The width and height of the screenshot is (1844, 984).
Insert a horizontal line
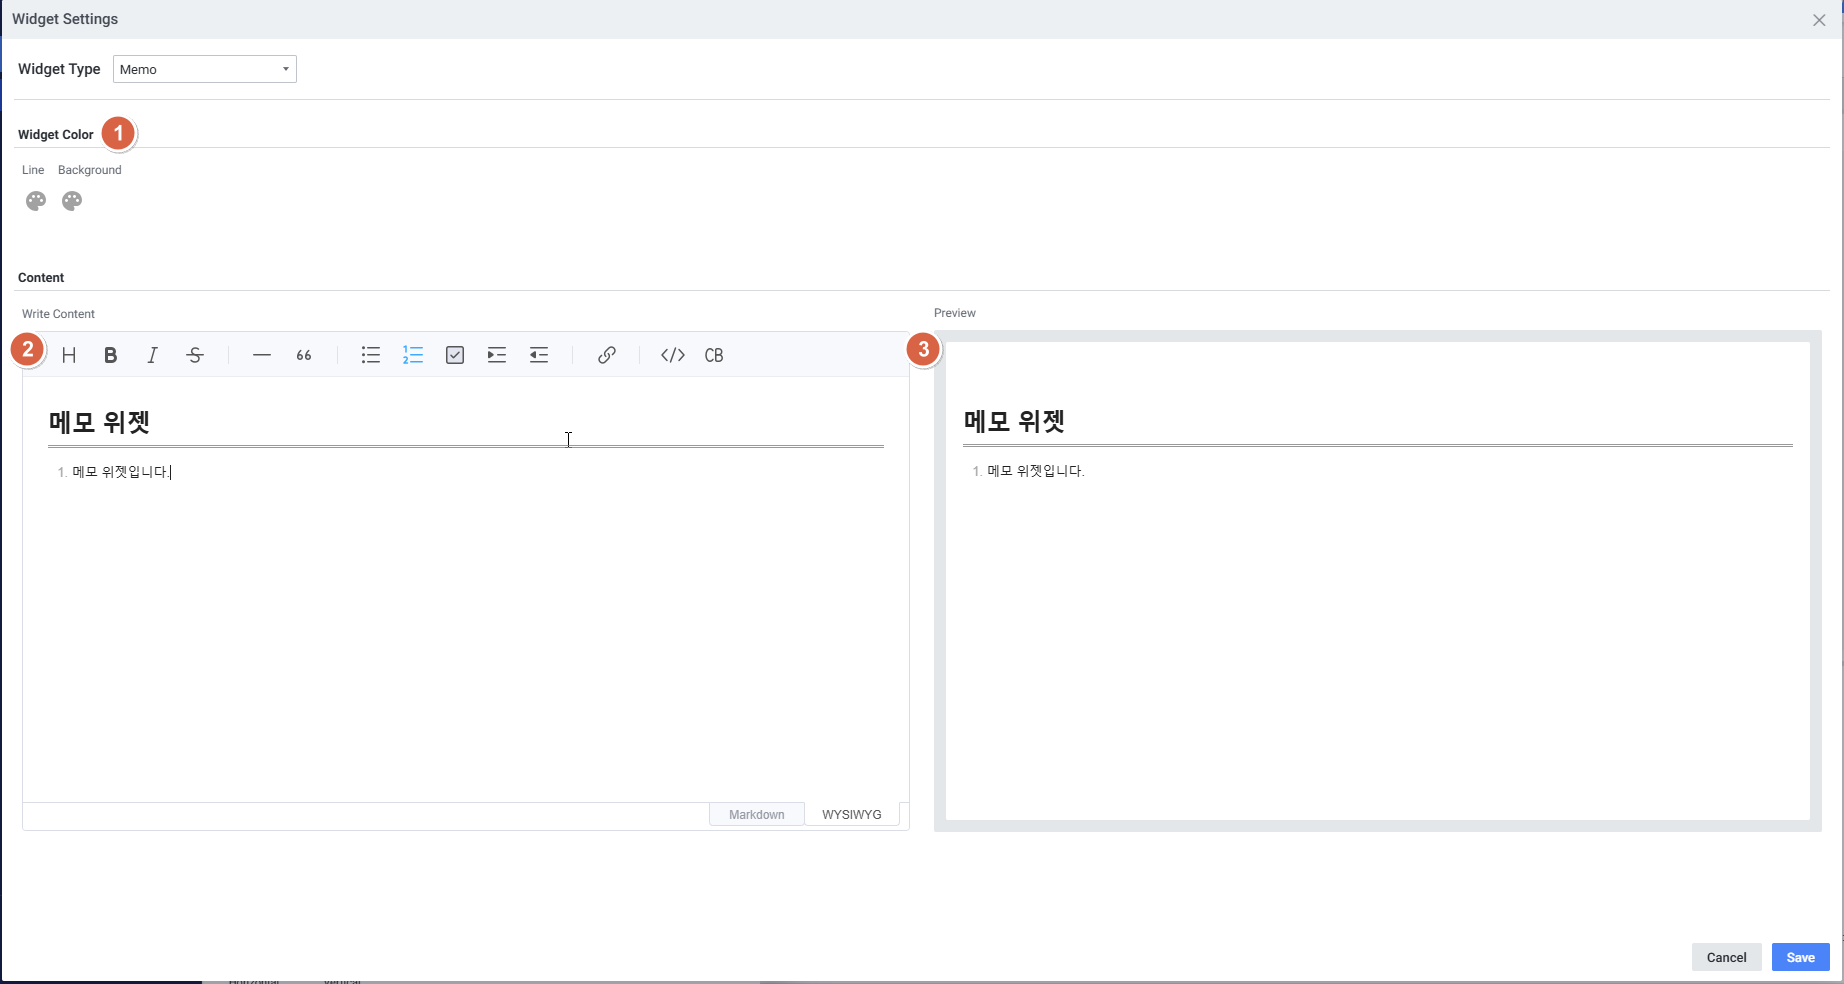tap(262, 355)
